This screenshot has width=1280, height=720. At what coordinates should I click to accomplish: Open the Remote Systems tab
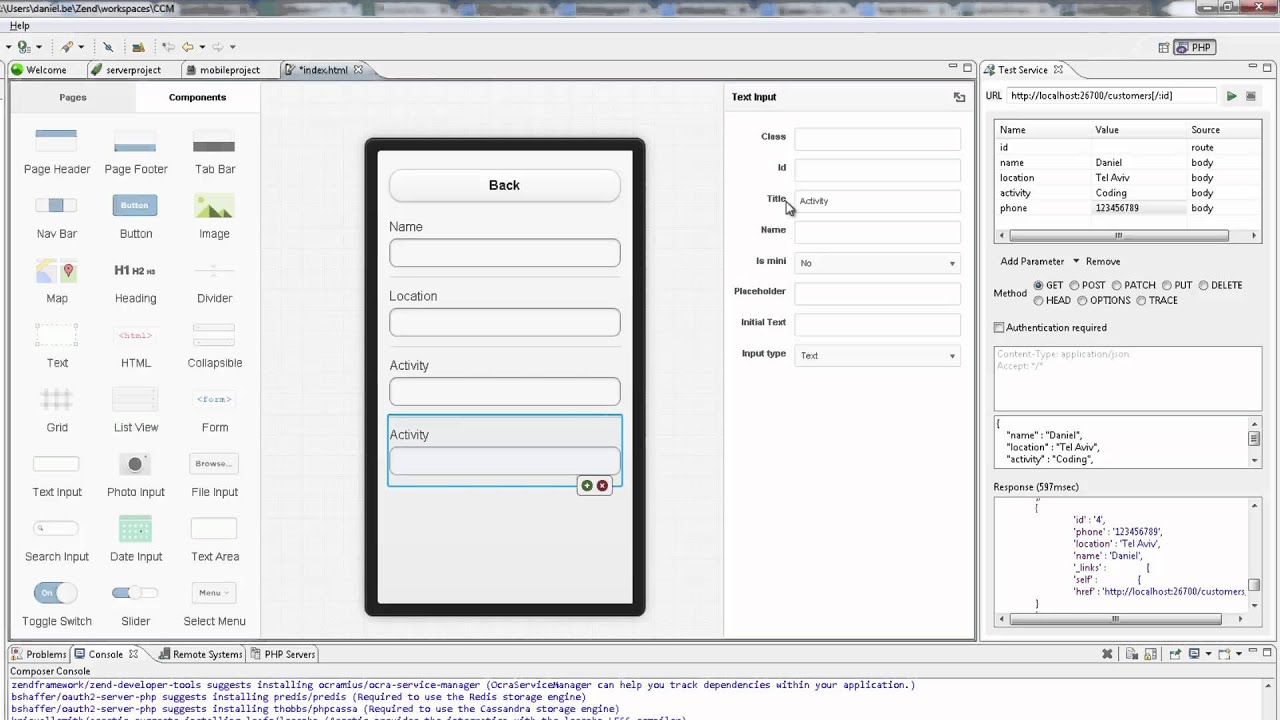coord(200,654)
